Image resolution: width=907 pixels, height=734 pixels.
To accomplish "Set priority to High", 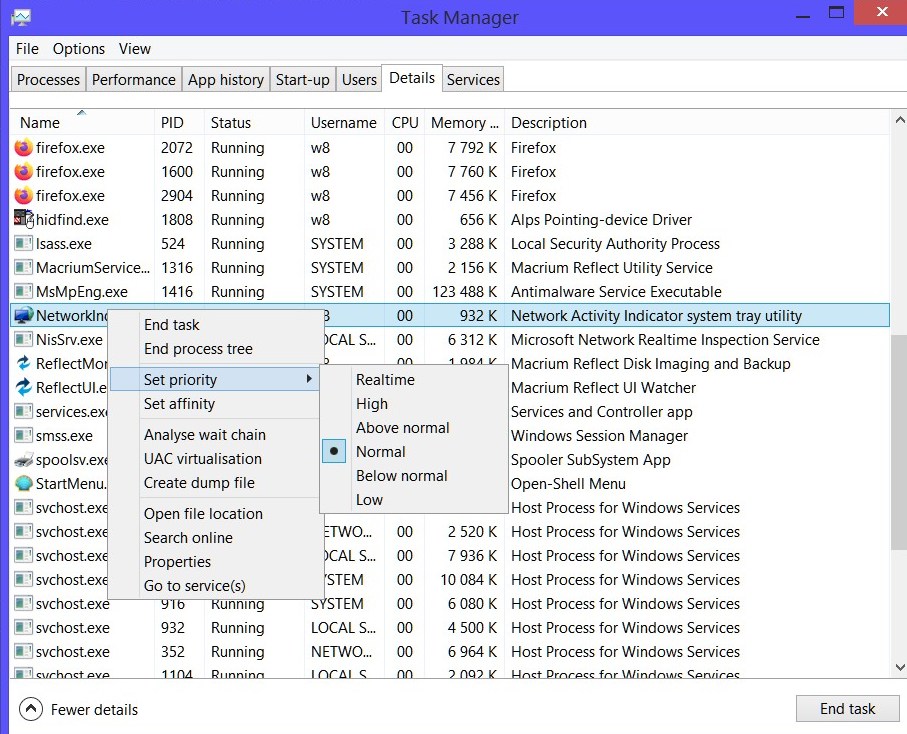I will coord(372,404).
